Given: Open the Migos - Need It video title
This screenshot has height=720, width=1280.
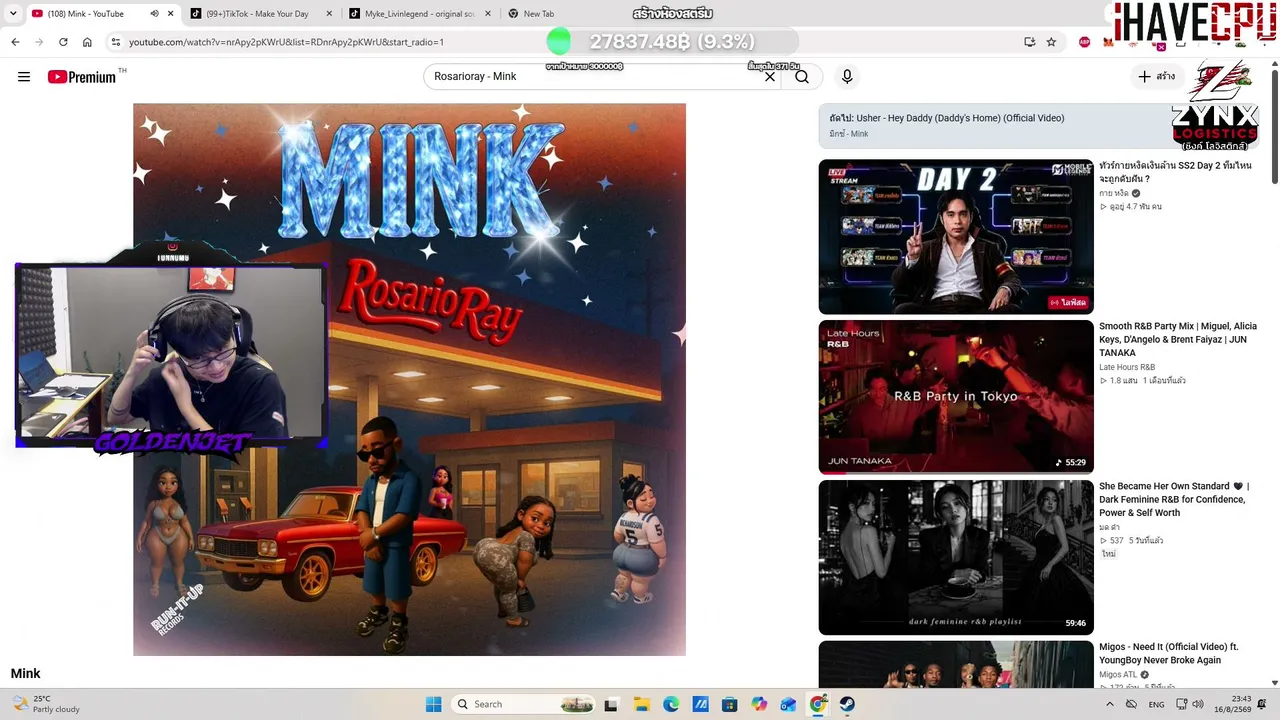Looking at the screenshot, I should coord(1168,653).
